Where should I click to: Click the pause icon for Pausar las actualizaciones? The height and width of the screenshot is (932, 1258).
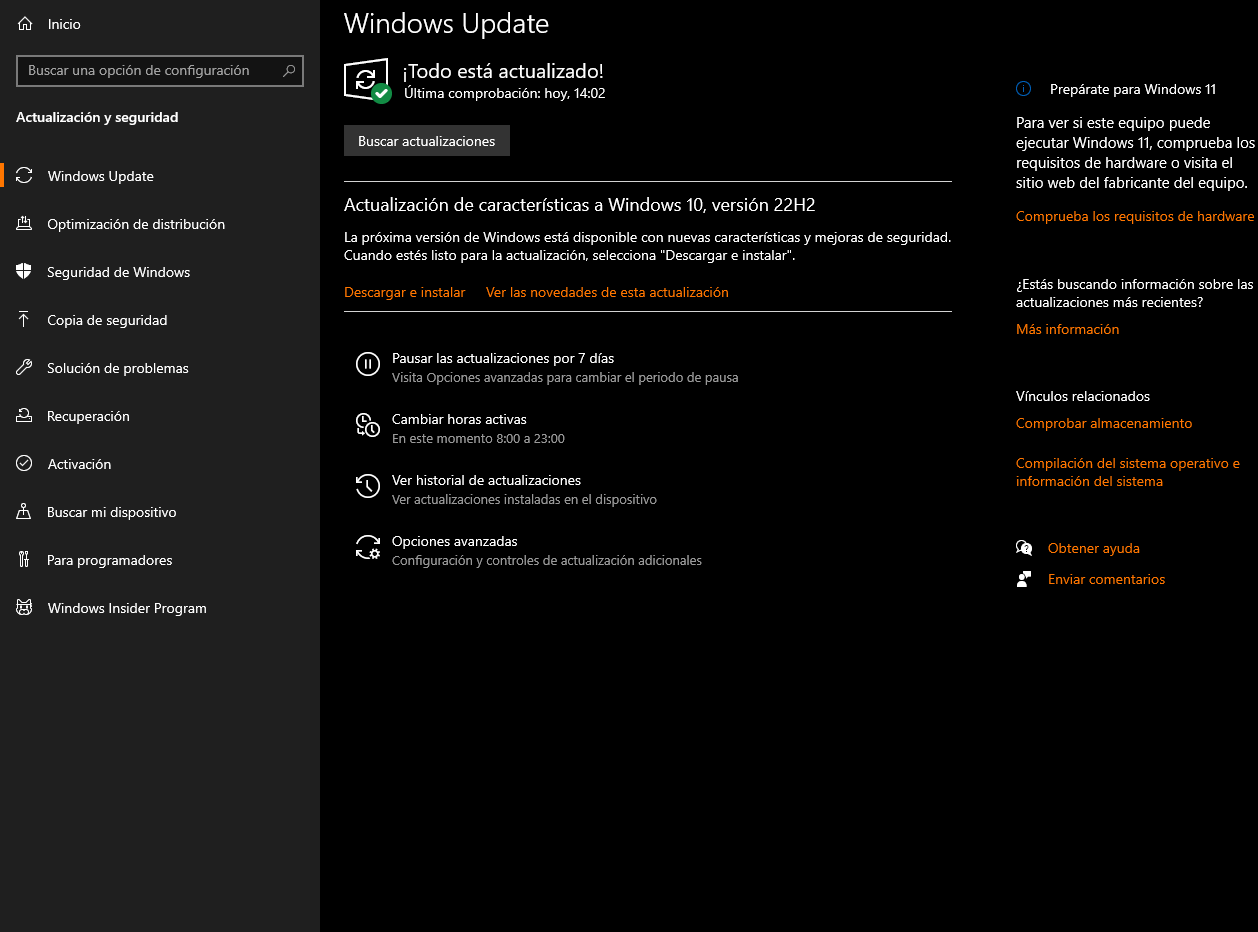(x=368, y=365)
